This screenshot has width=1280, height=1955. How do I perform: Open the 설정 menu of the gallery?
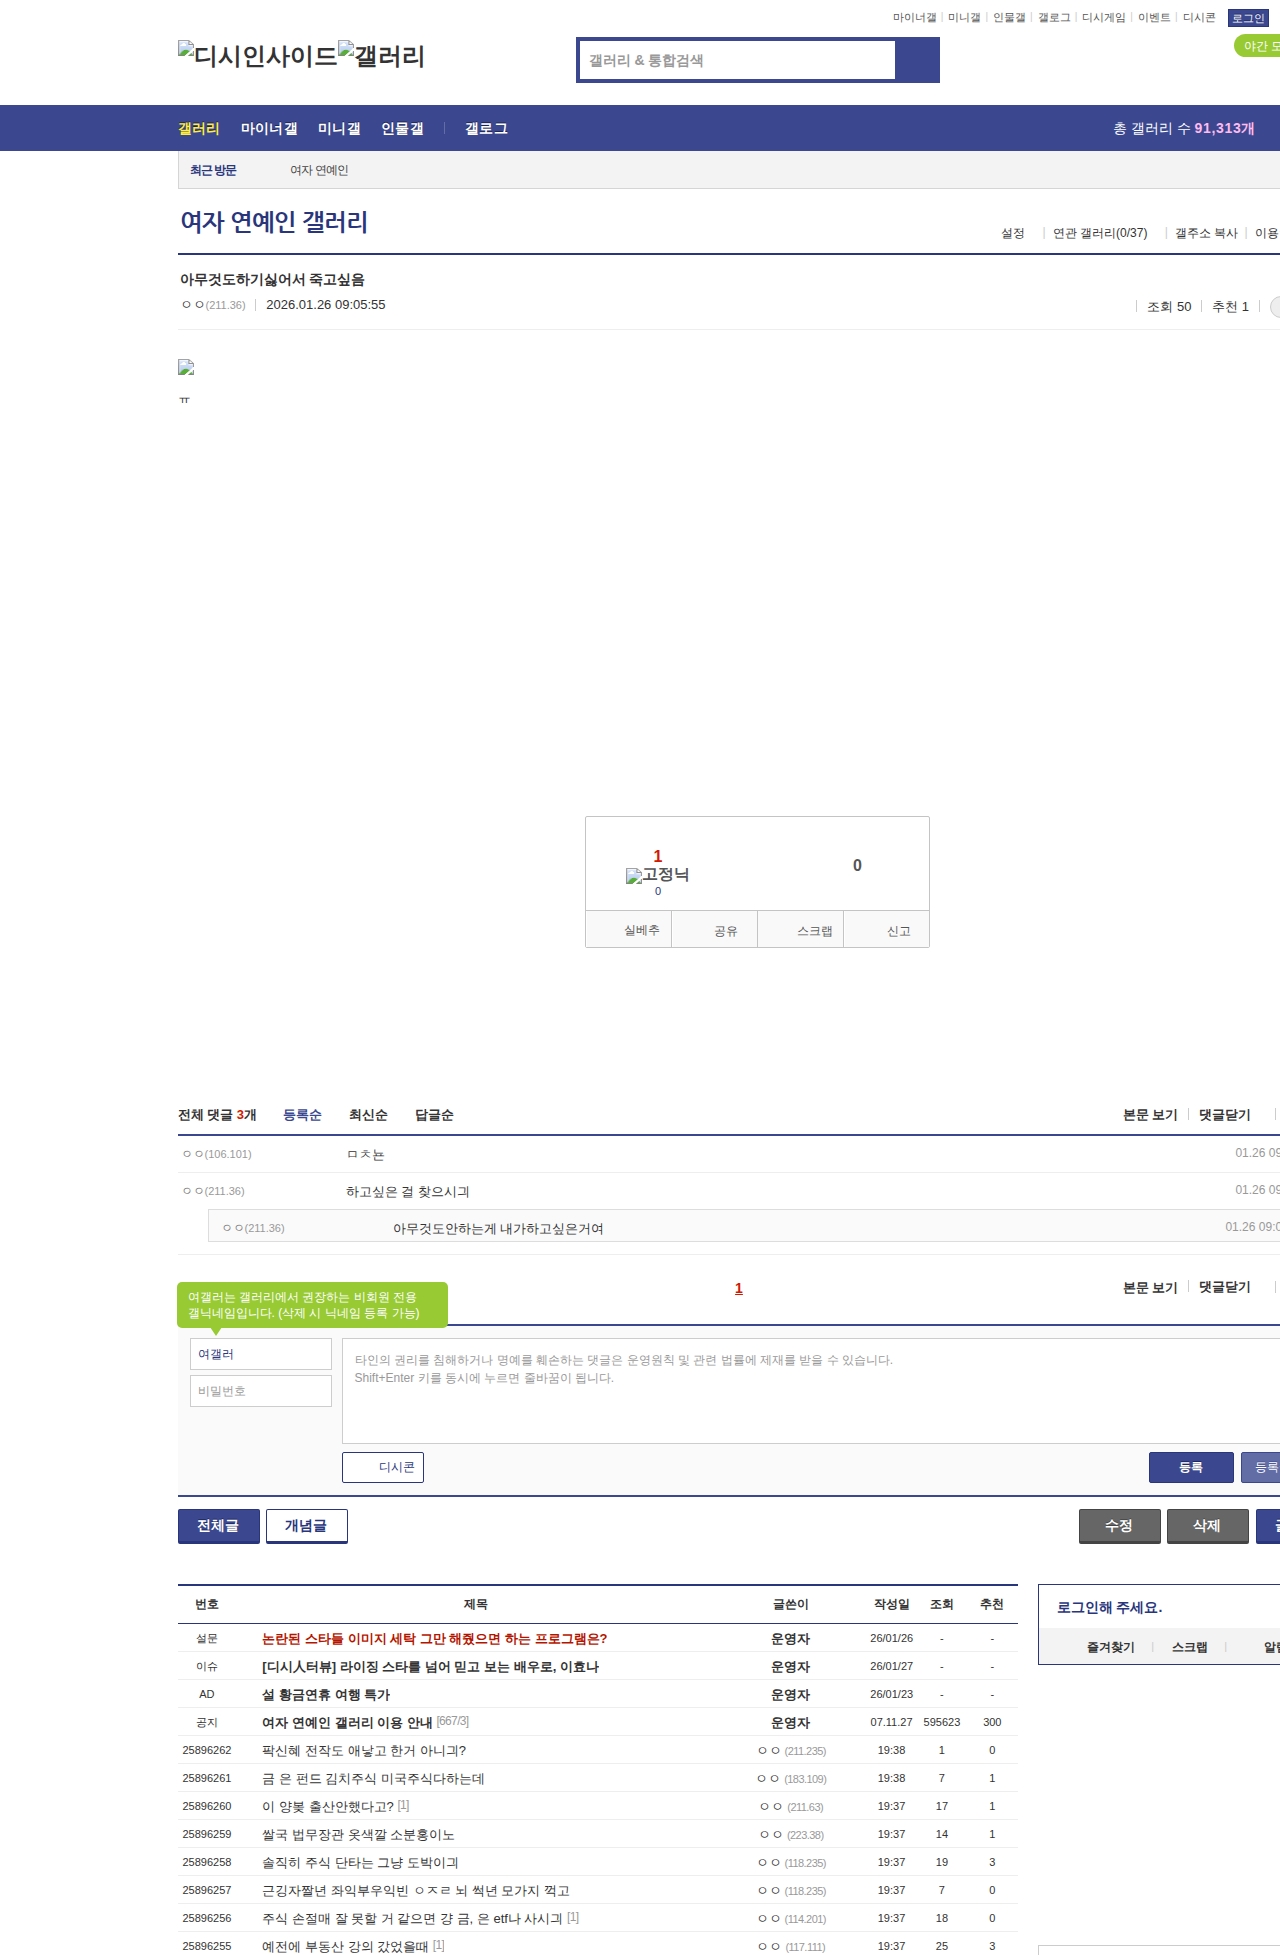click(x=1013, y=233)
